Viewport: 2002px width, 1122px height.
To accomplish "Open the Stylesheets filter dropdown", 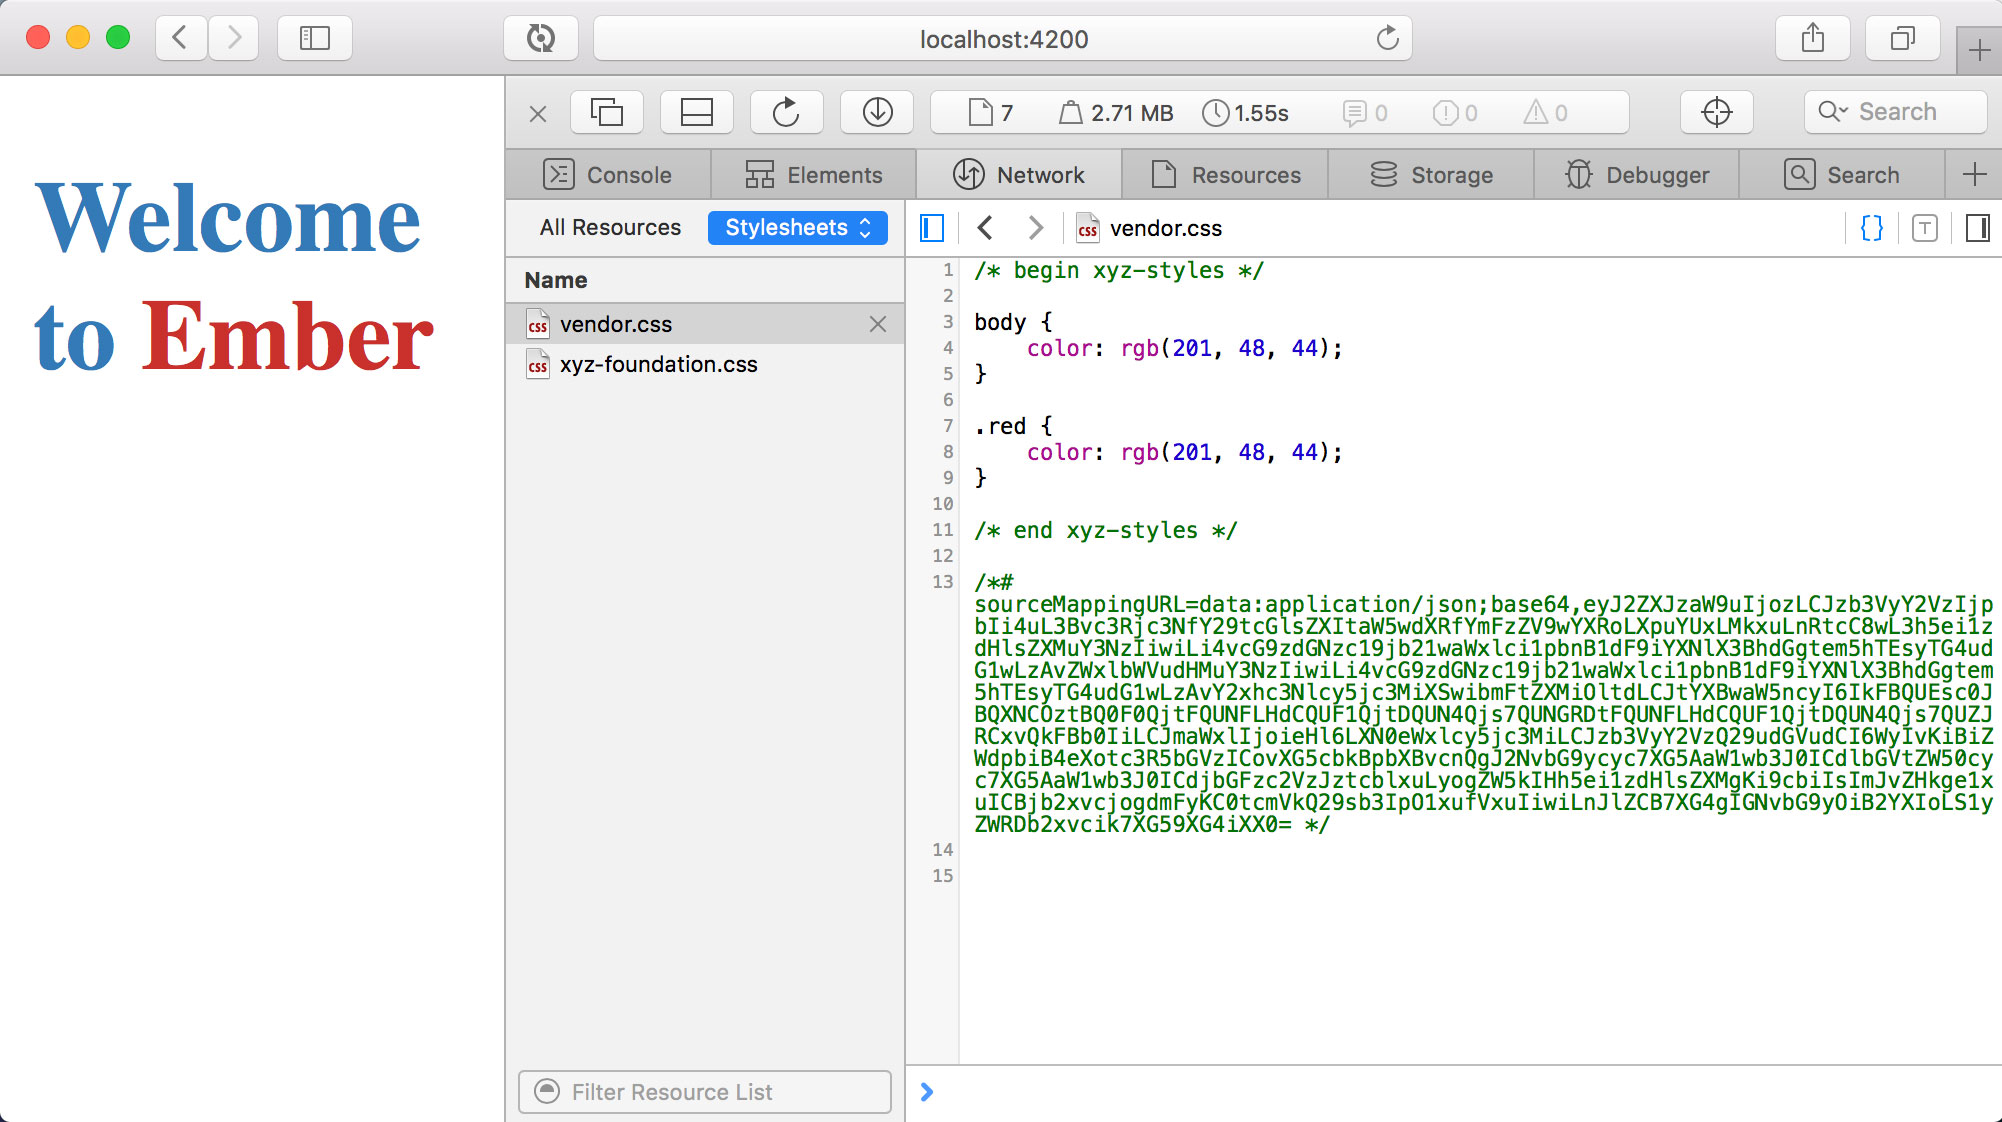I will [797, 227].
